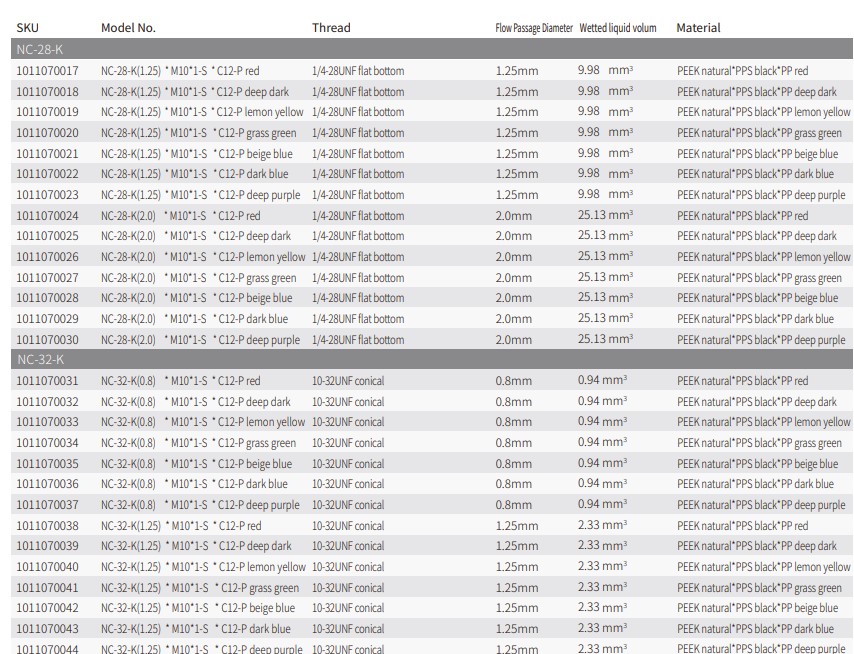Screen dimensions: 854x654
Task: Click 25.13 mm³ volume in row 1011070026
Action: 605,256
